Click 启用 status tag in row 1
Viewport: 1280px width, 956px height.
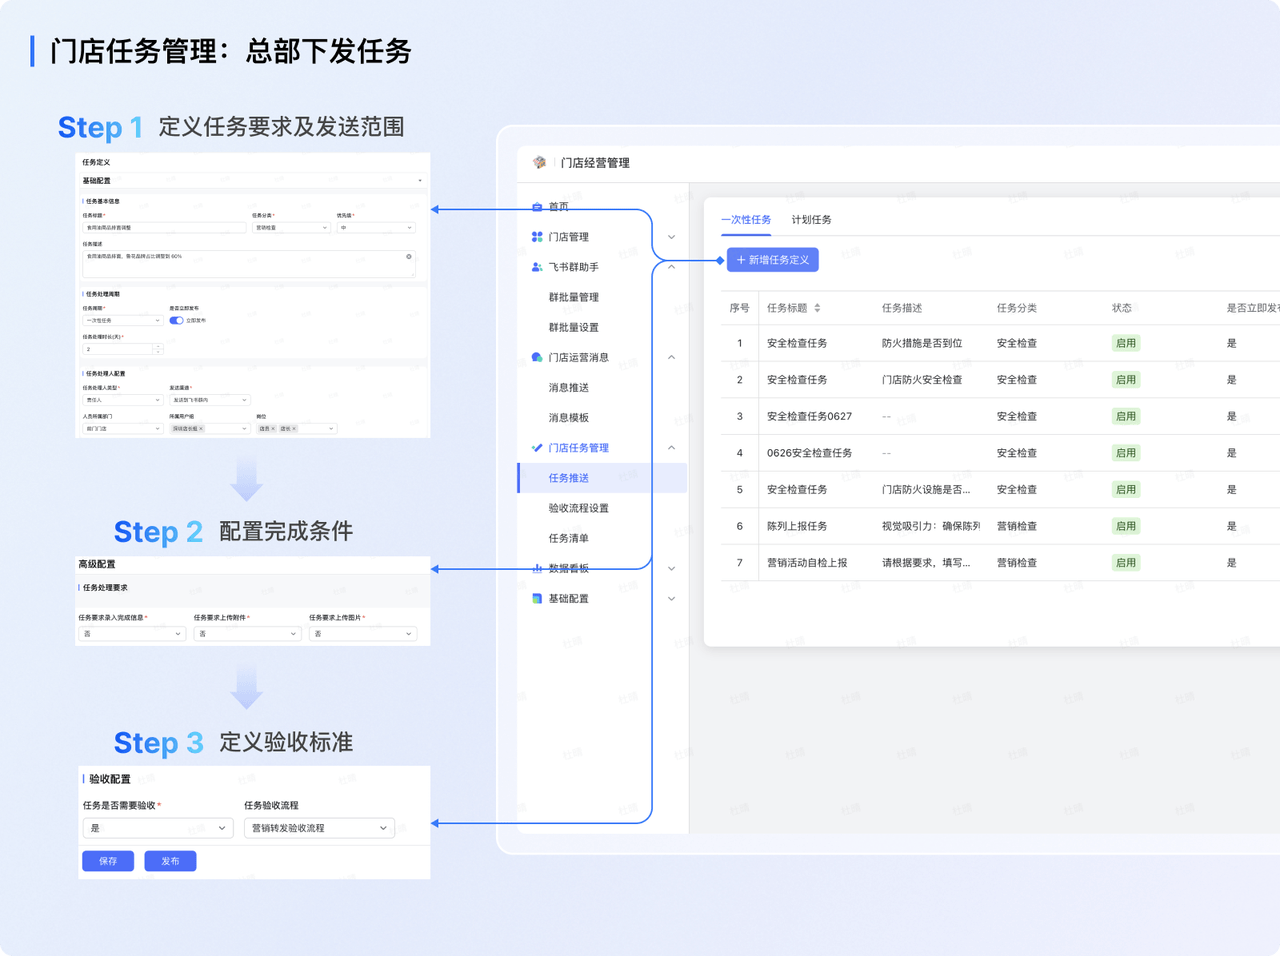pyautogui.click(x=1126, y=343)
